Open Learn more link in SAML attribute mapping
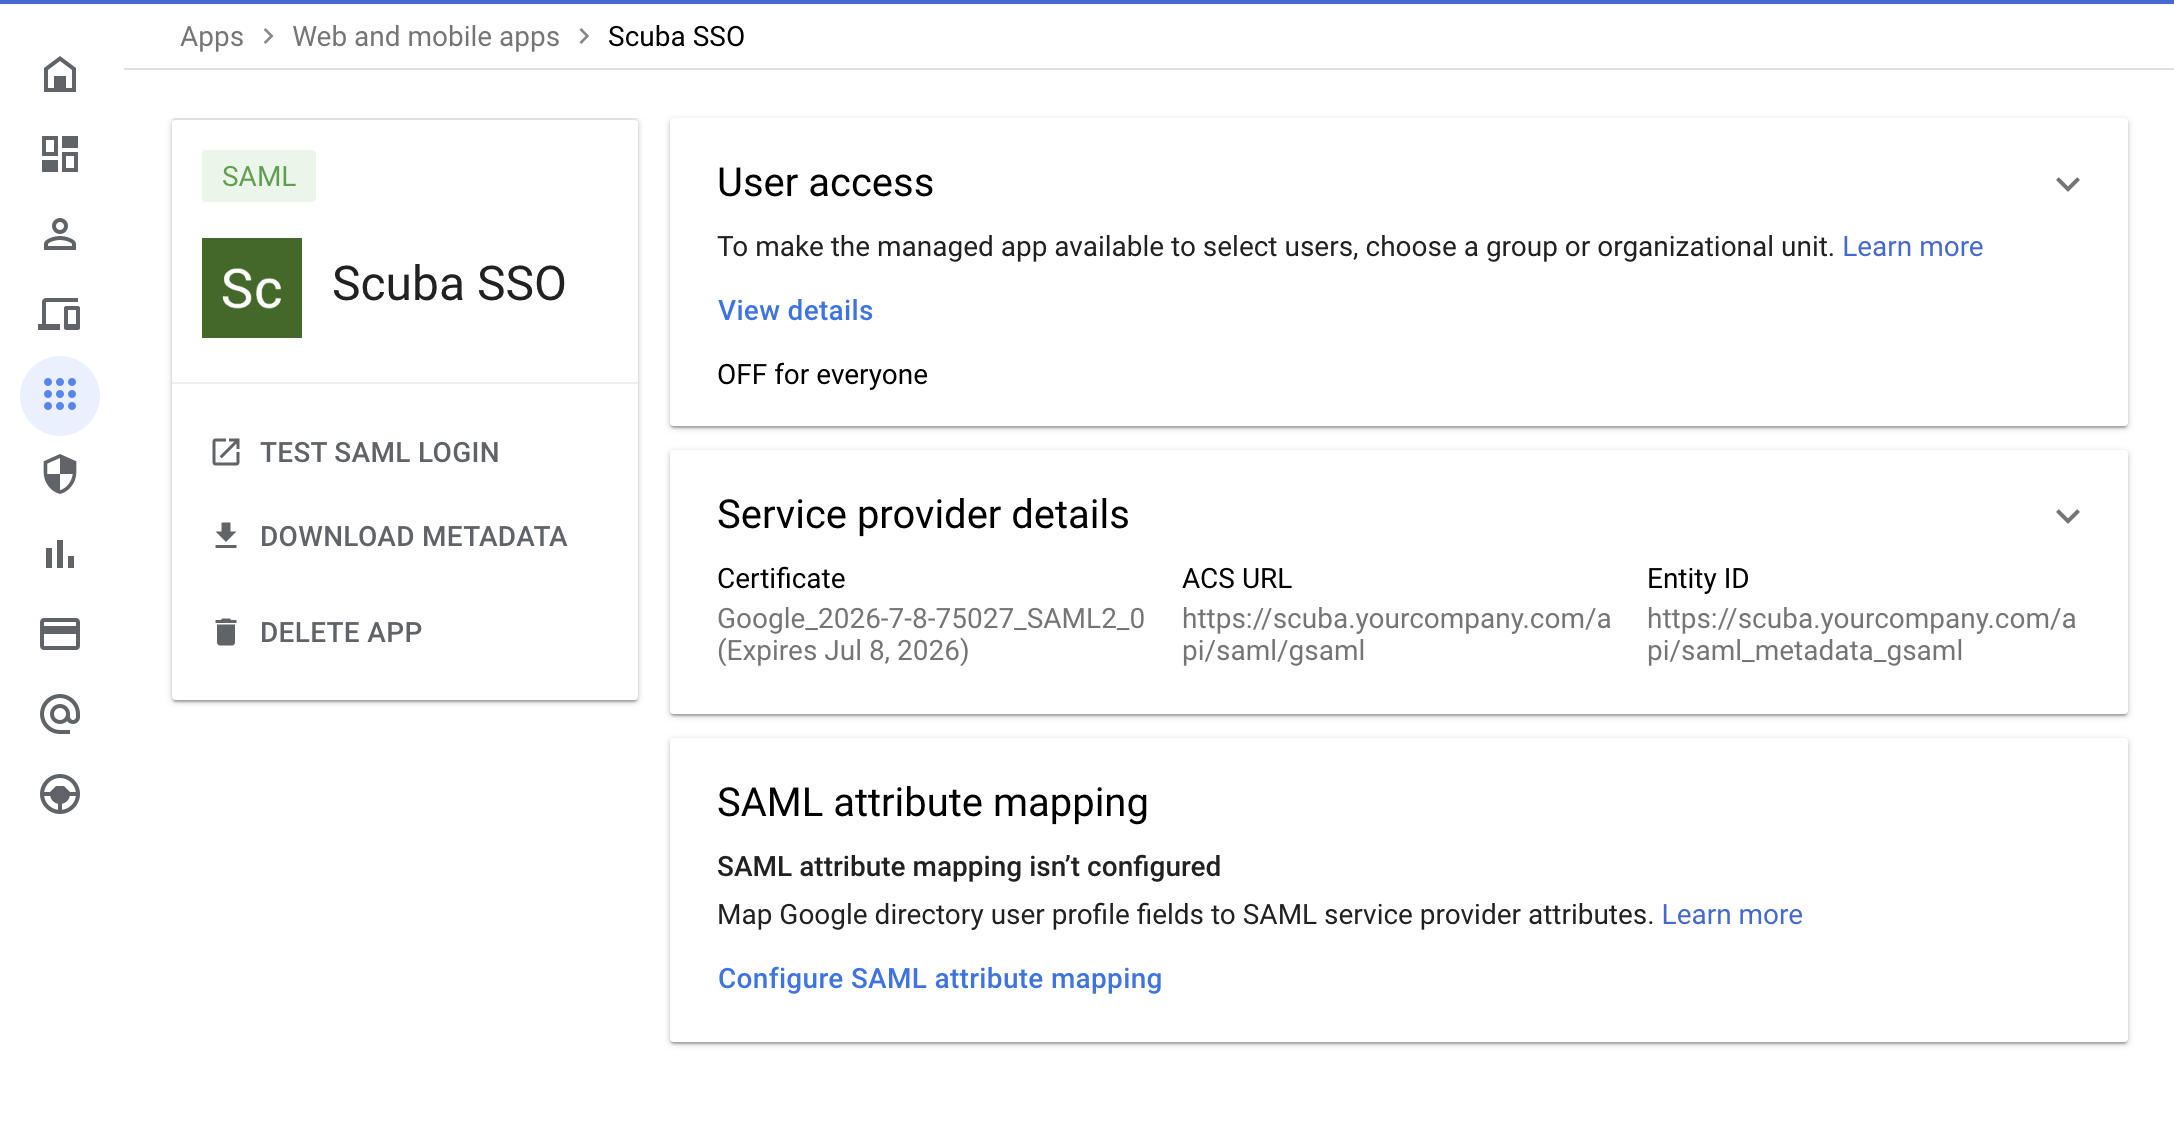This screenshot has width=2174, height=1146. tap(1732, 914)
